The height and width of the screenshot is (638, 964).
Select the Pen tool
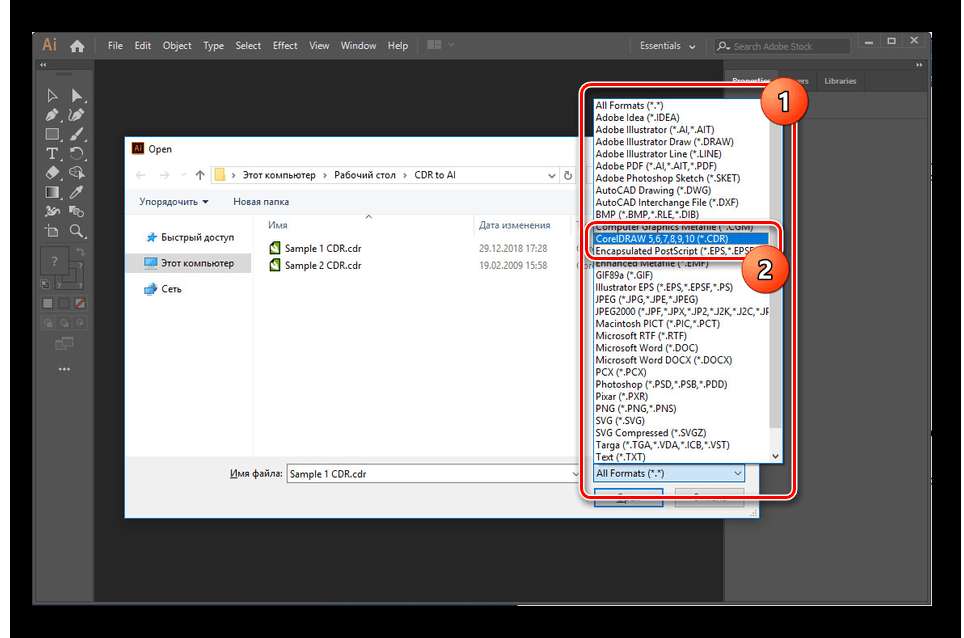(52, 115)
